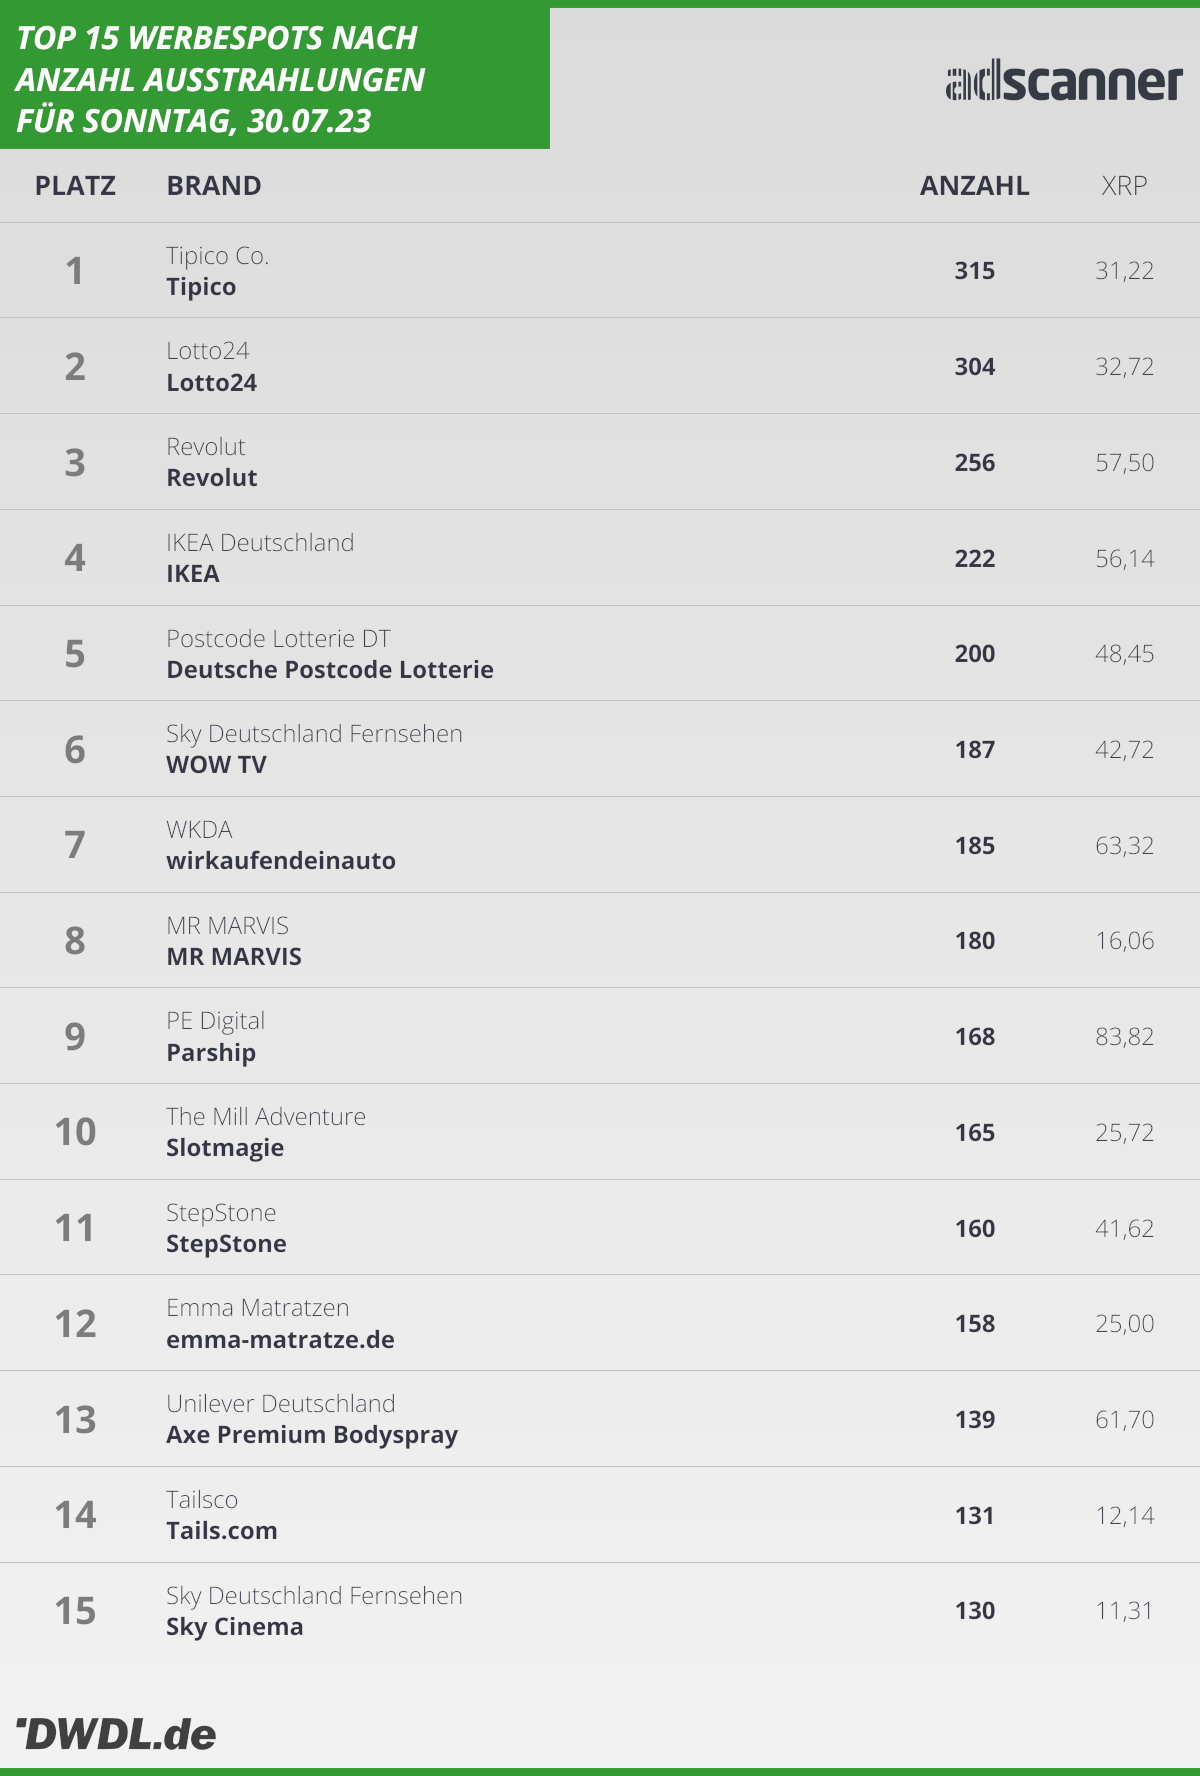The width and height of the screenshot is (1200, 1776).
Task: Select the Tipico row entry
Action: (x=600, y=270)
